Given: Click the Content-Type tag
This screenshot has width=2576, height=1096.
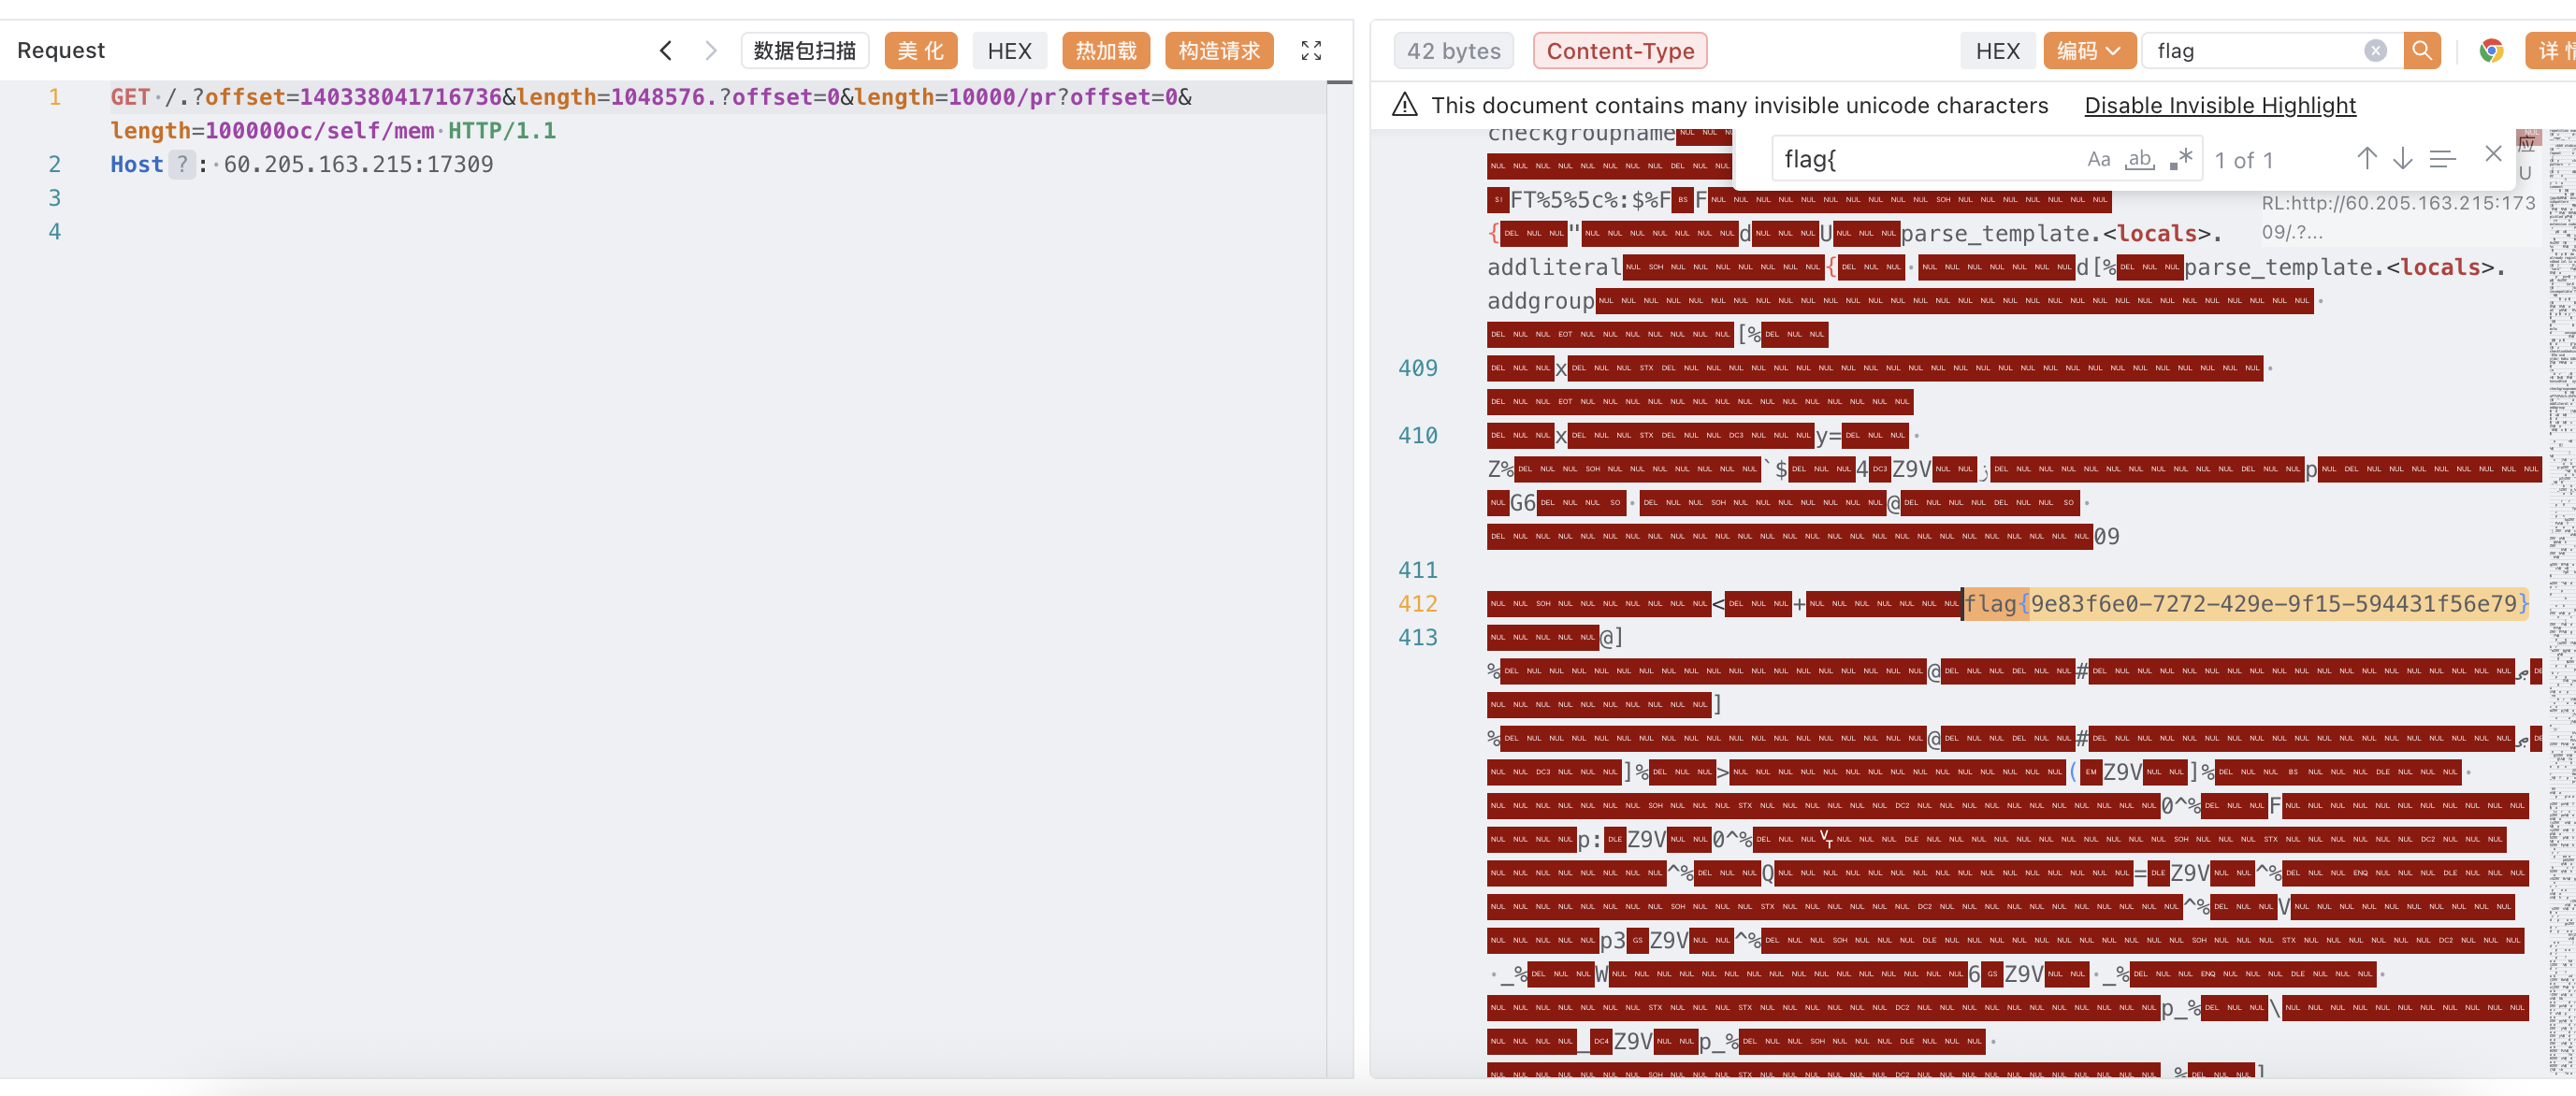Looking at the screenshot, I should click(1620, 51).
